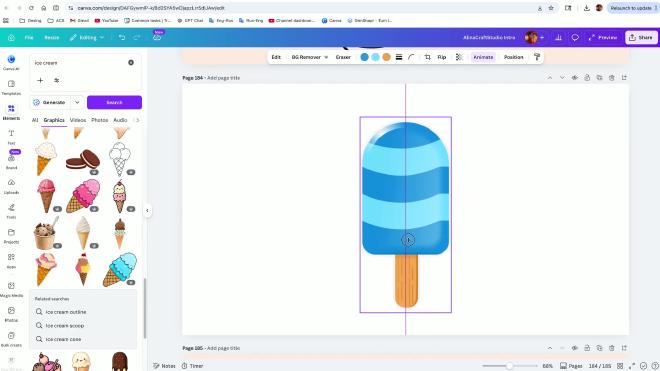The image size is (660, 371).
Task: Hide page 105 using the eye icon
Action: (x=575, y=348)
